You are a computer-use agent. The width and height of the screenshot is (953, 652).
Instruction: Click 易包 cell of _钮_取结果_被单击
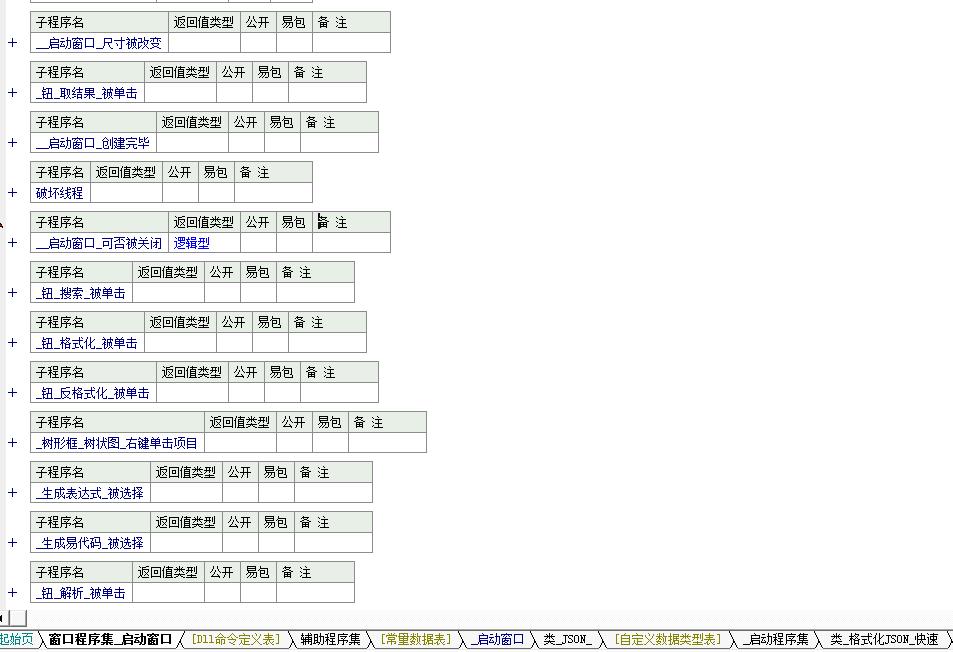coord(270,93)
